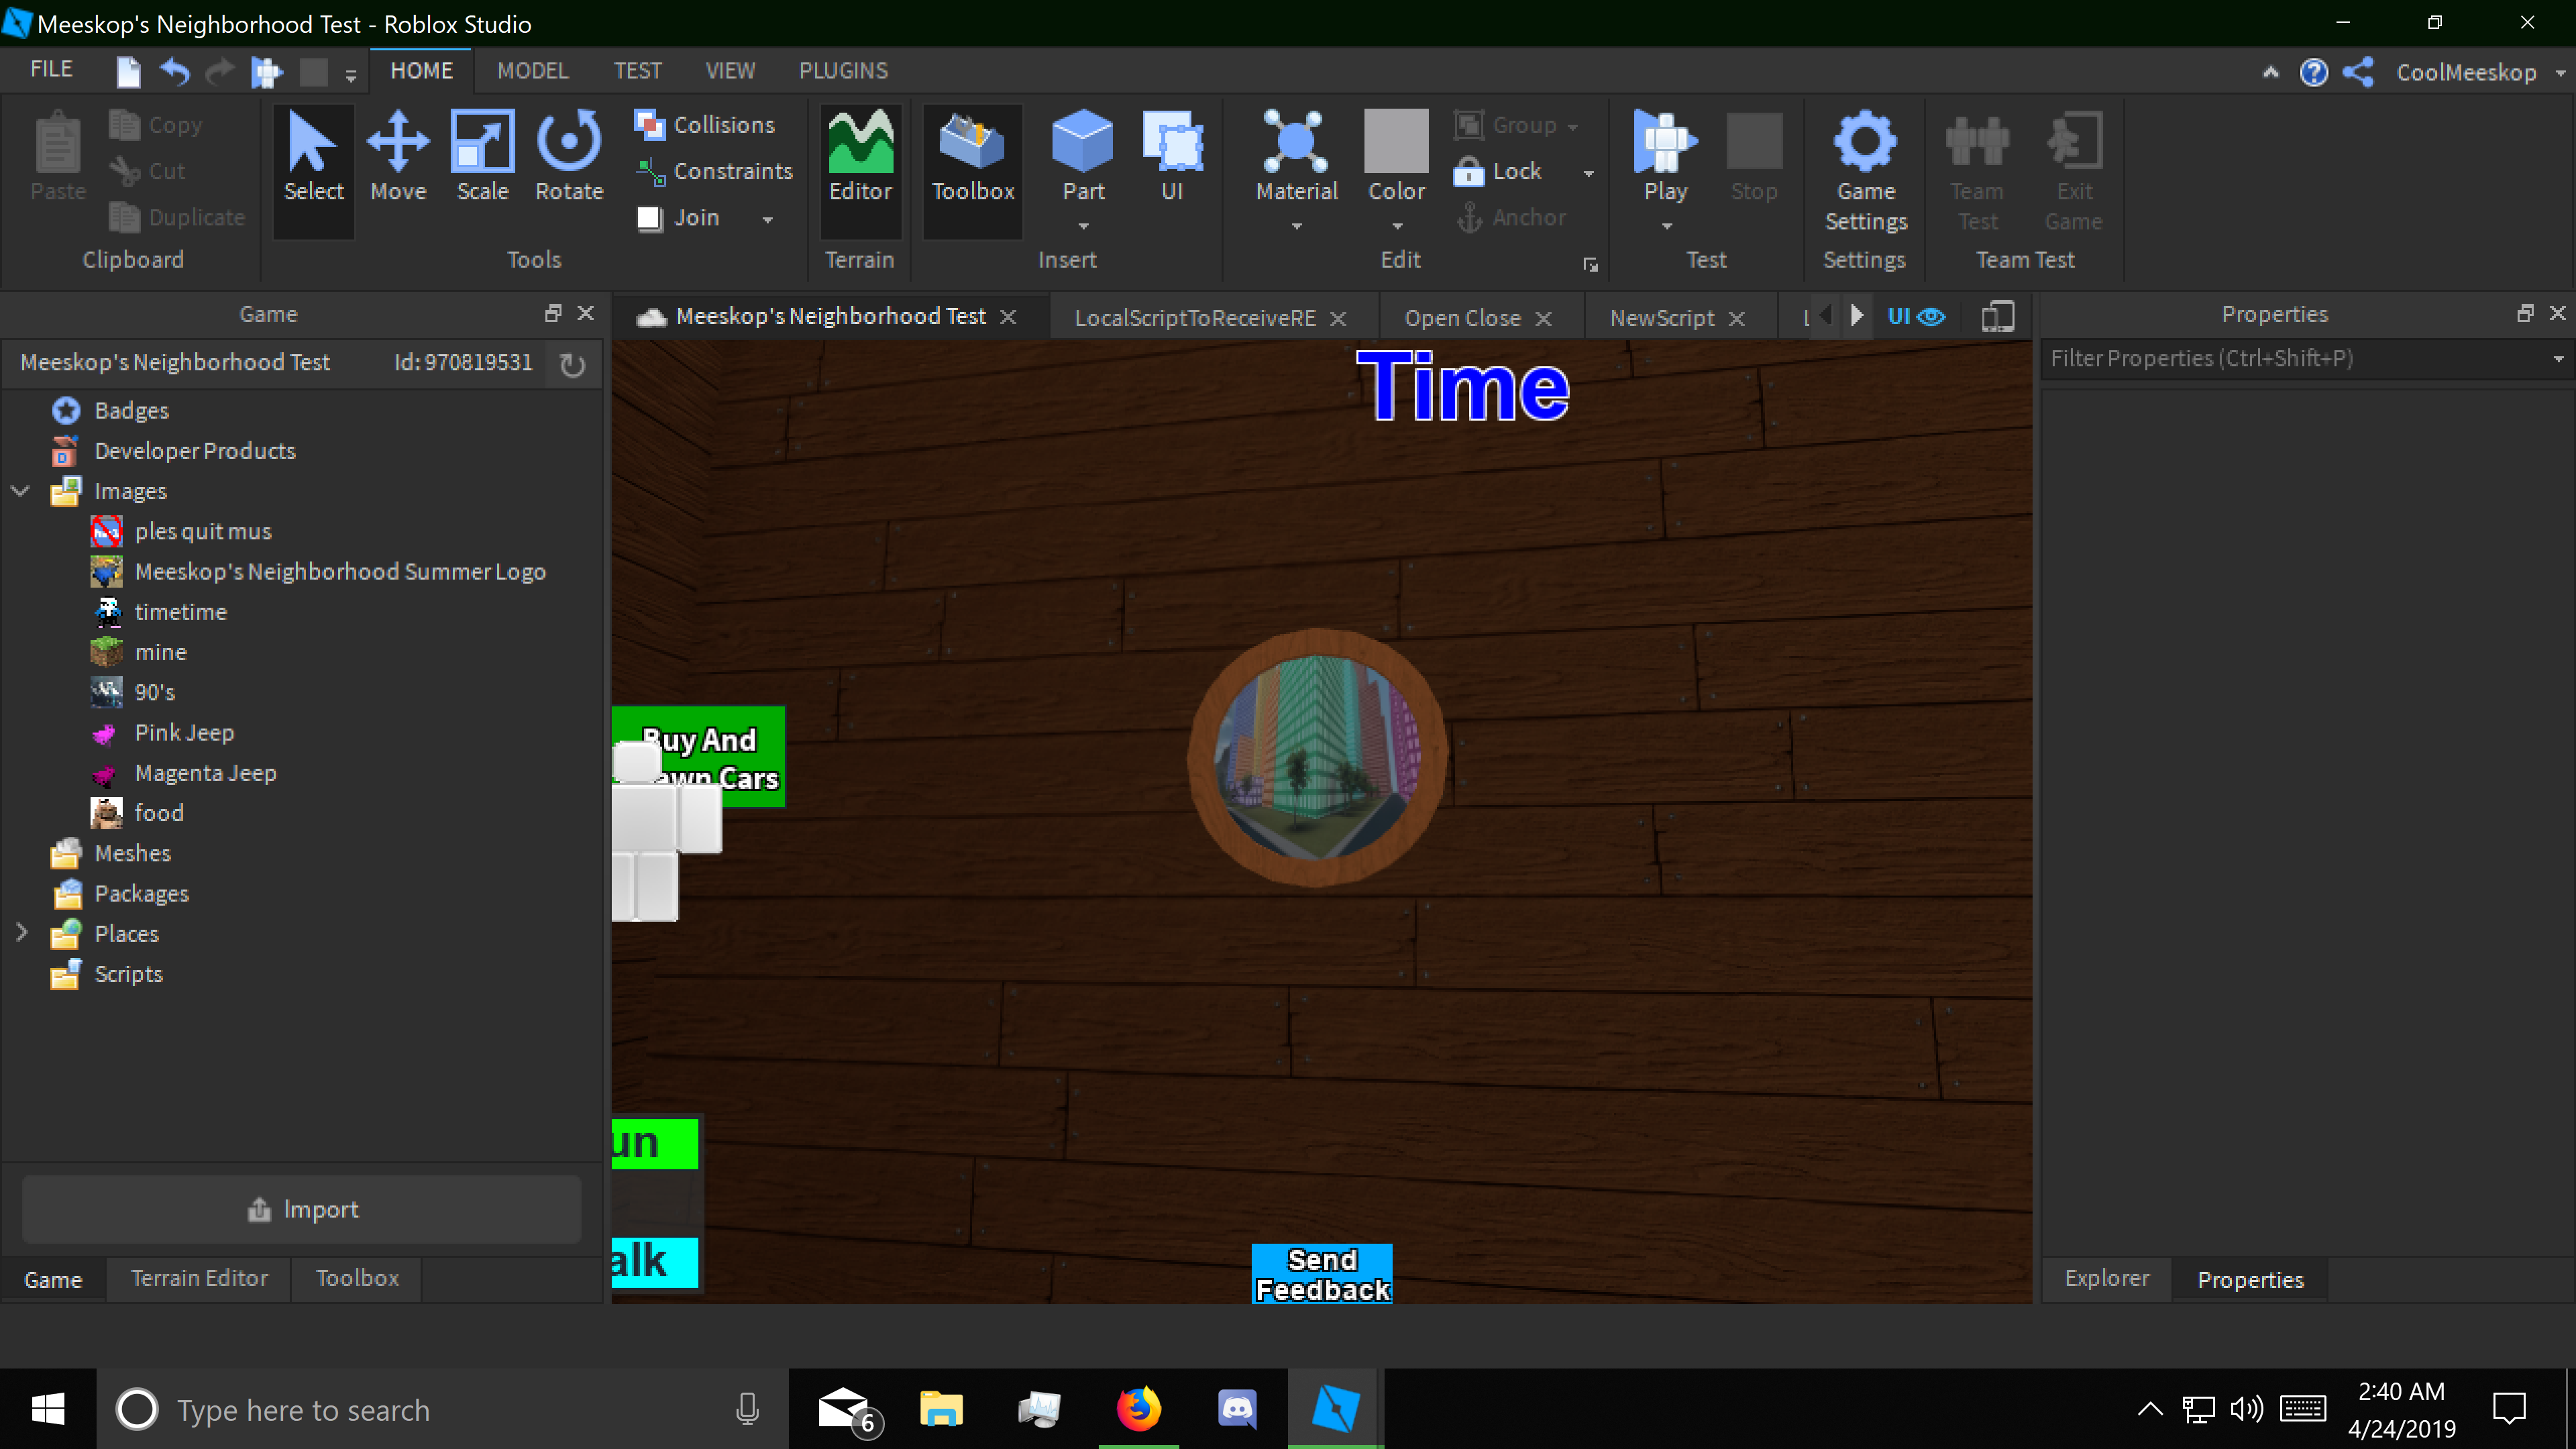Click the New file icon
Screen dimensions: 2576x1449
(x=128, y=71)
